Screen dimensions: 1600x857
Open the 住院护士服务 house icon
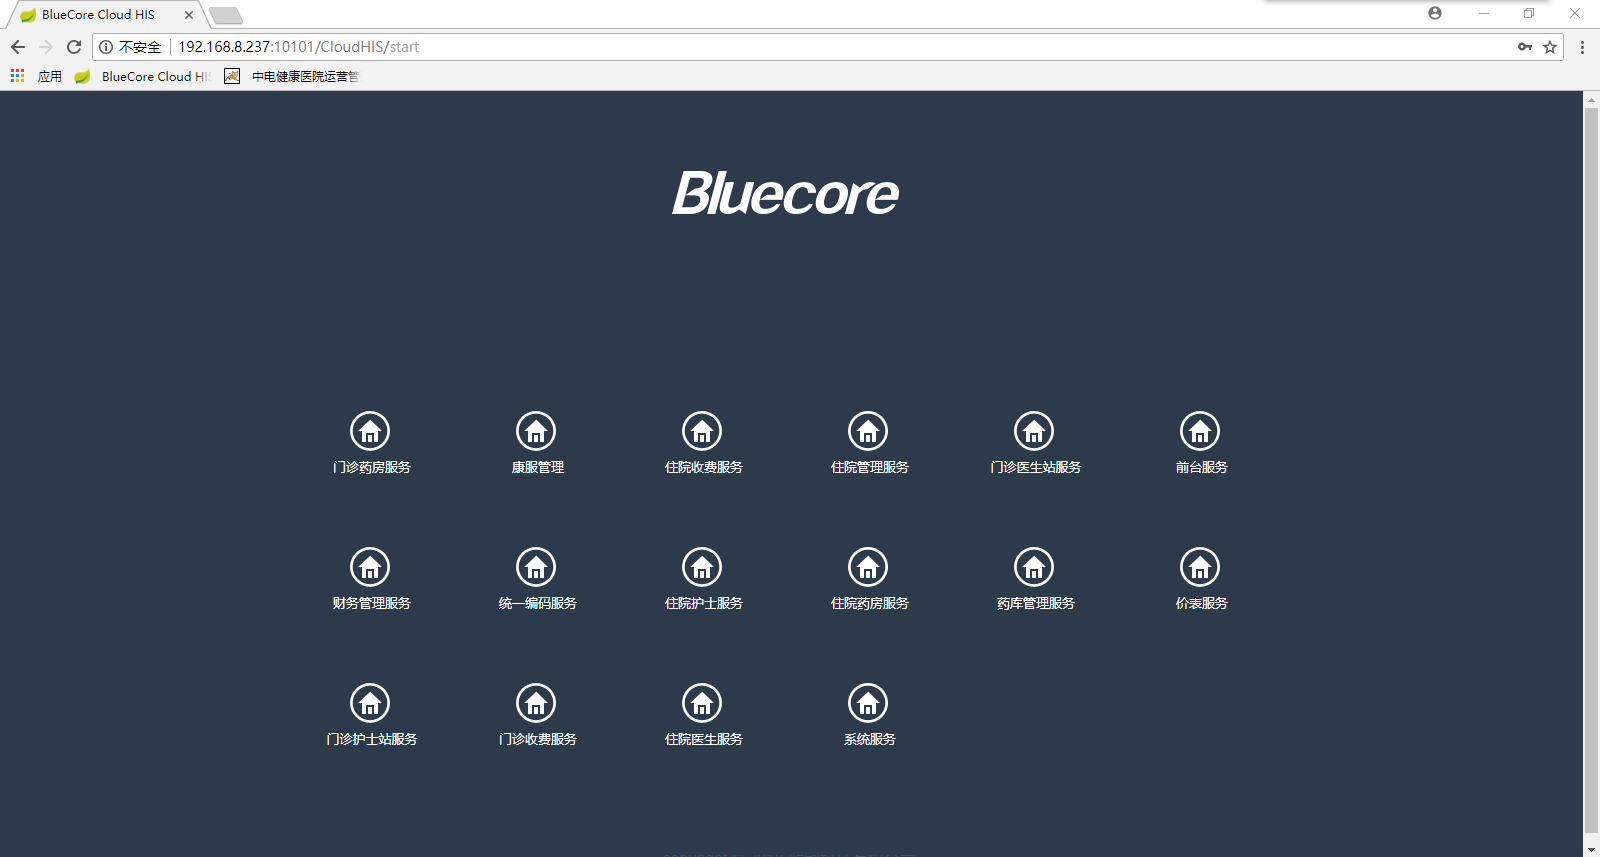tap(702, 567)
